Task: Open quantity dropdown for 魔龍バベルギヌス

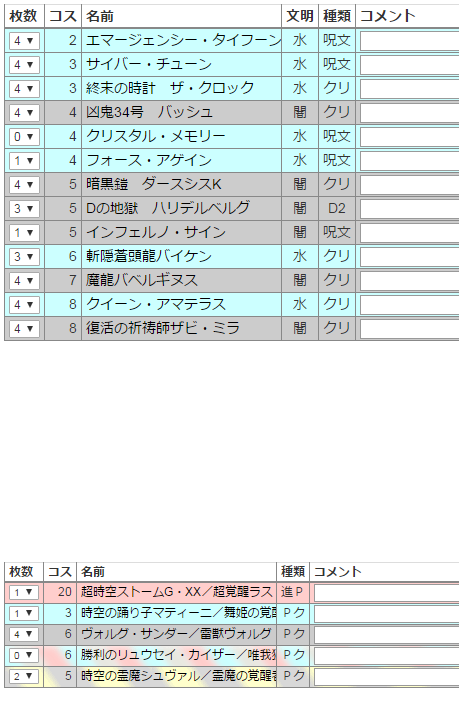Action: pyautogui.click(x=25, y=281)
